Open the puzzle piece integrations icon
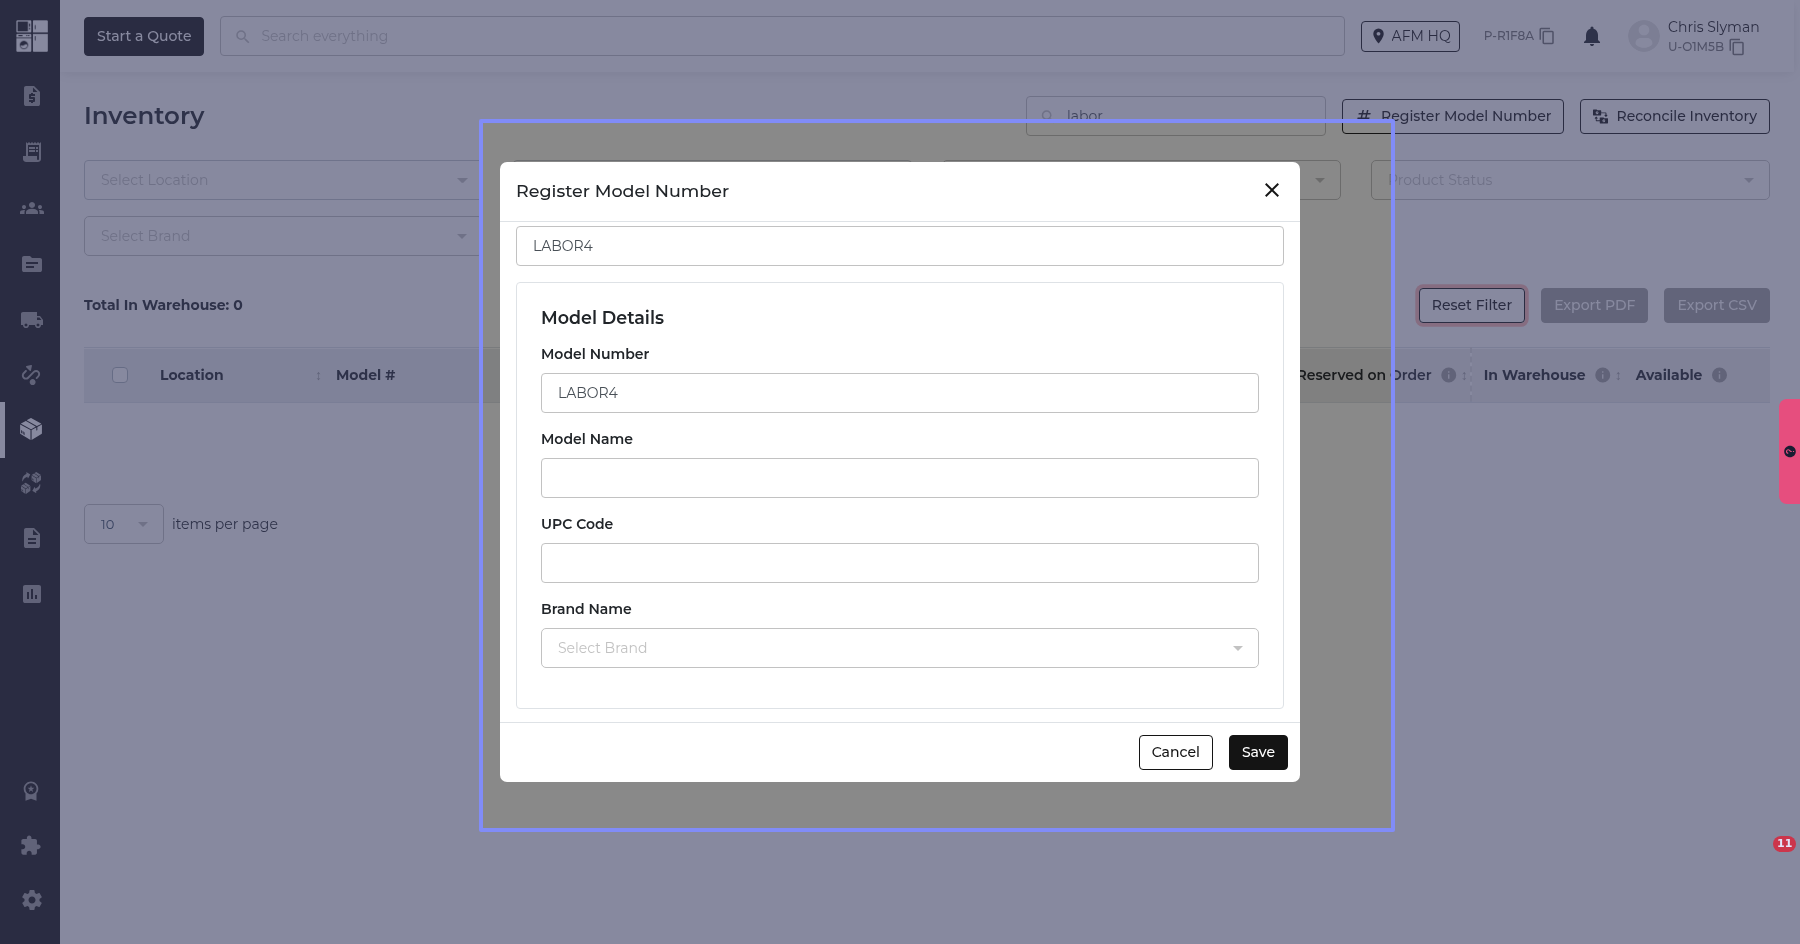Viewport: 1800px width, 944px height. click(x=31, y=846)
